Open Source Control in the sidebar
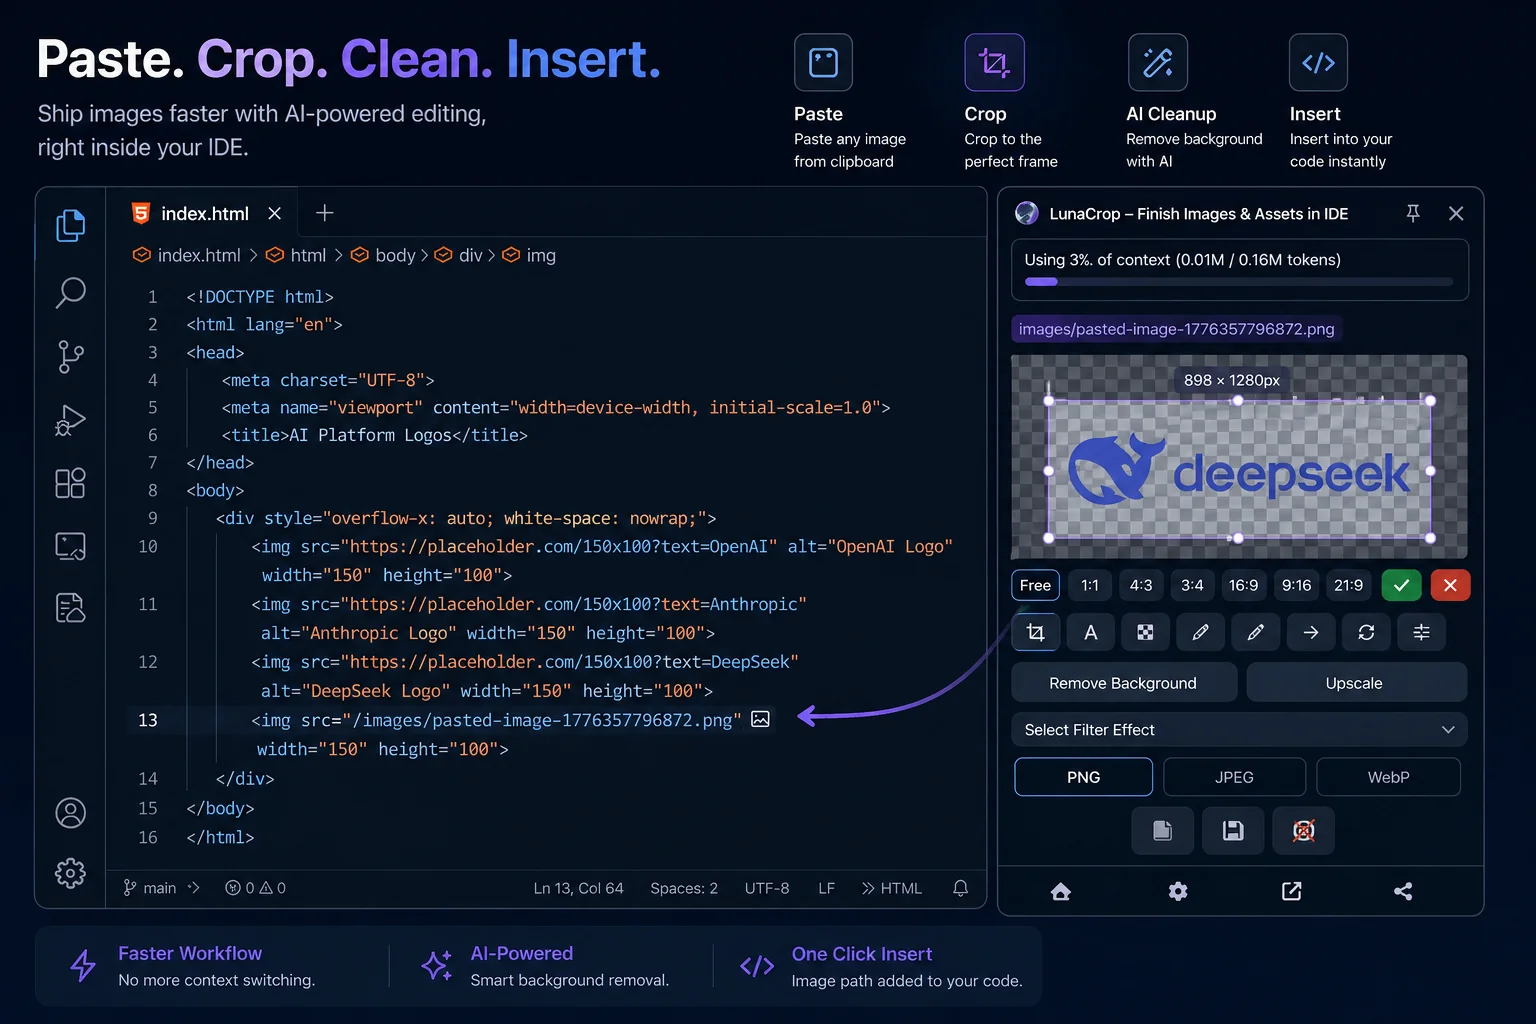1536x1024 pixels. 70,357
